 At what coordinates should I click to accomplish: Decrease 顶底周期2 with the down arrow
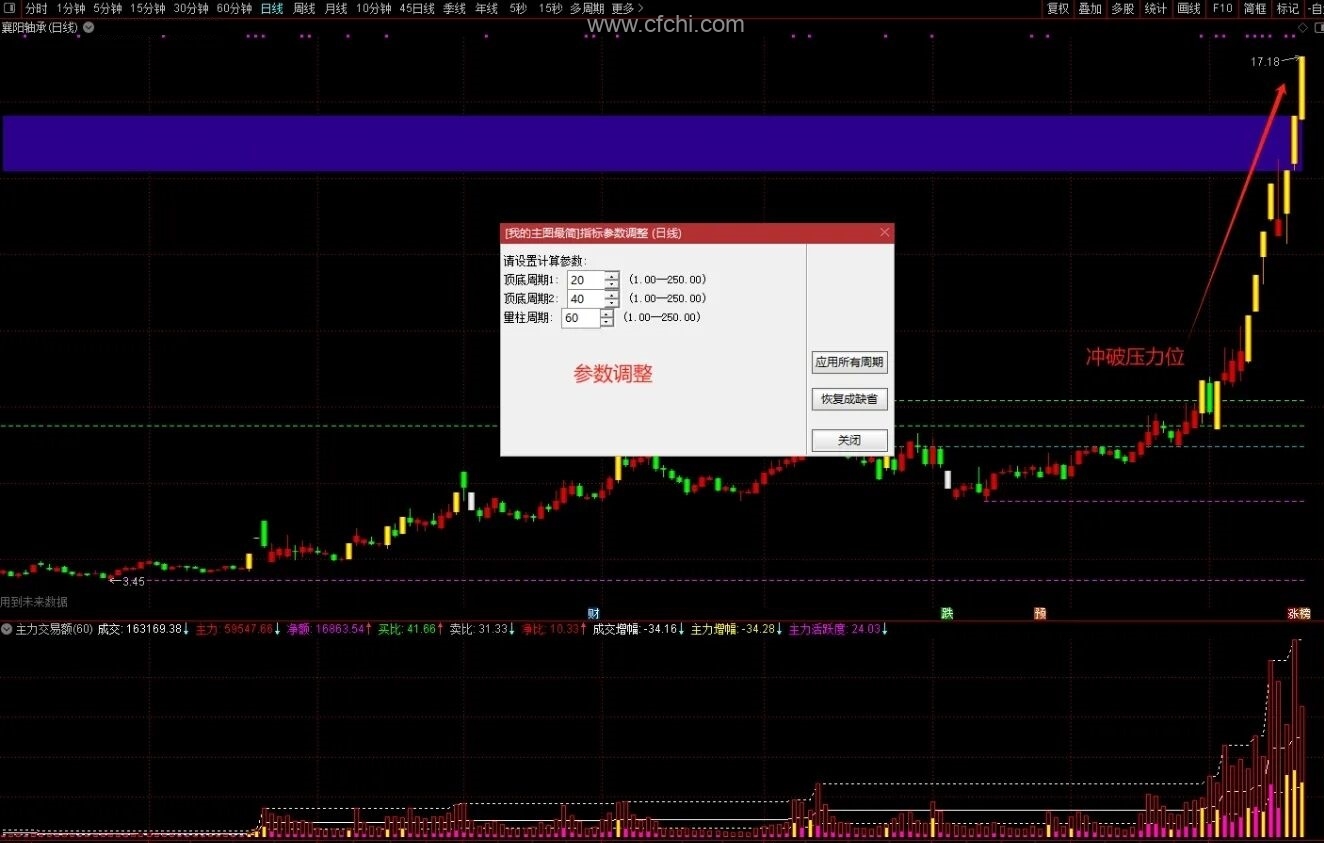612,304
